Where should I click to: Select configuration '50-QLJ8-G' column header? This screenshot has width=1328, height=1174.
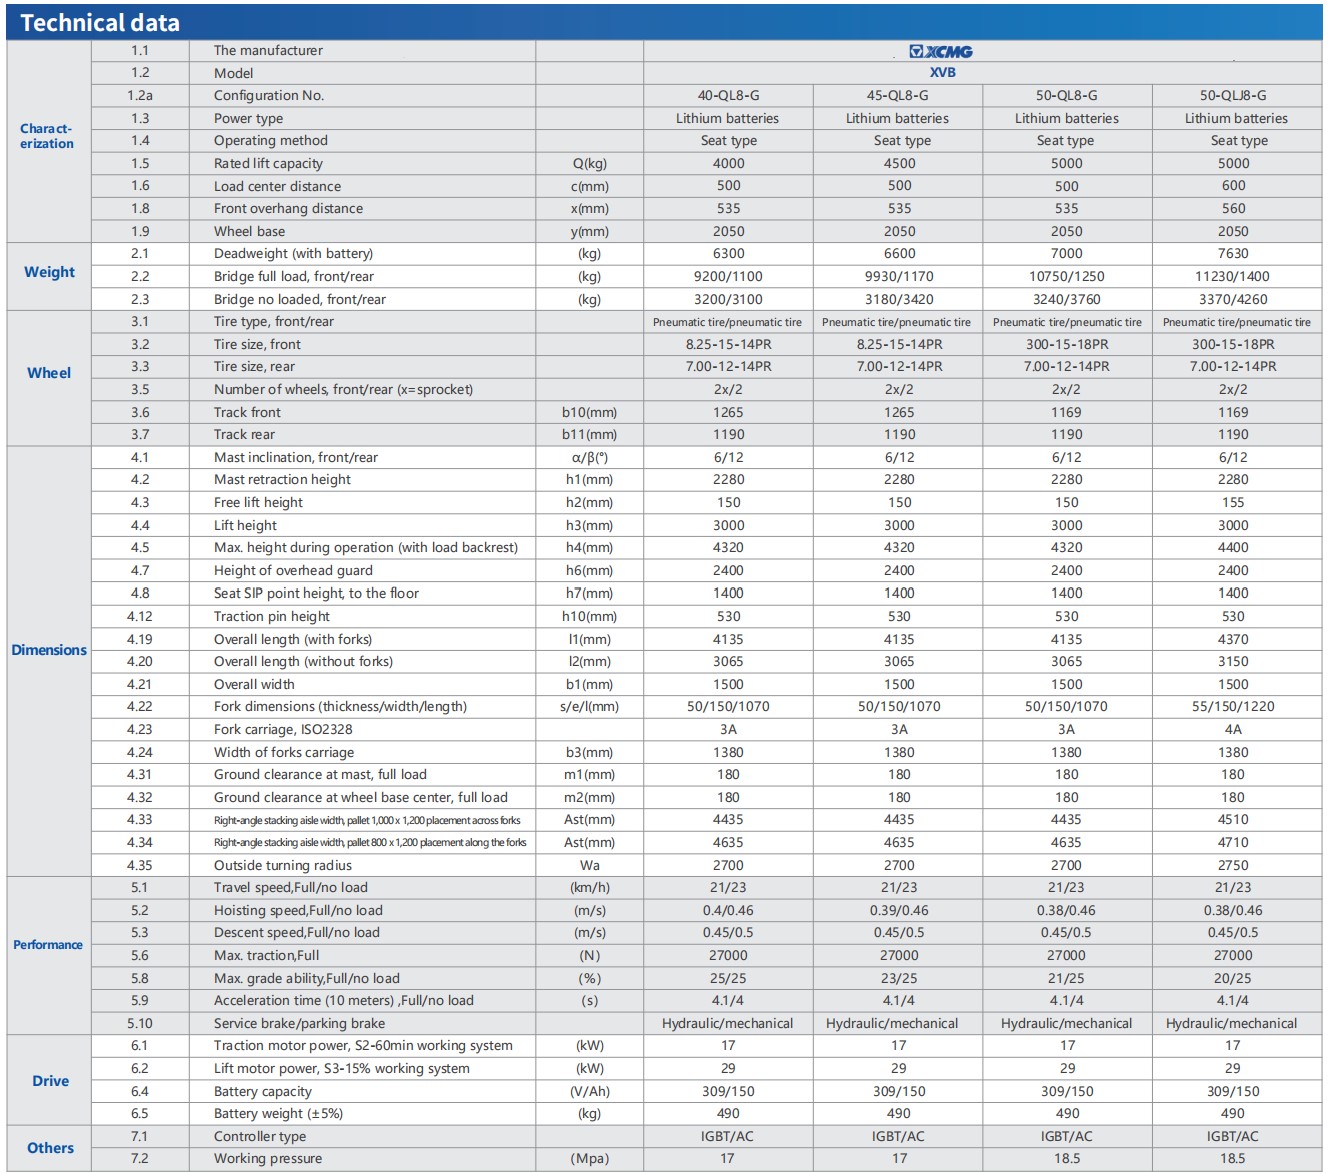tap(1233, 96)
